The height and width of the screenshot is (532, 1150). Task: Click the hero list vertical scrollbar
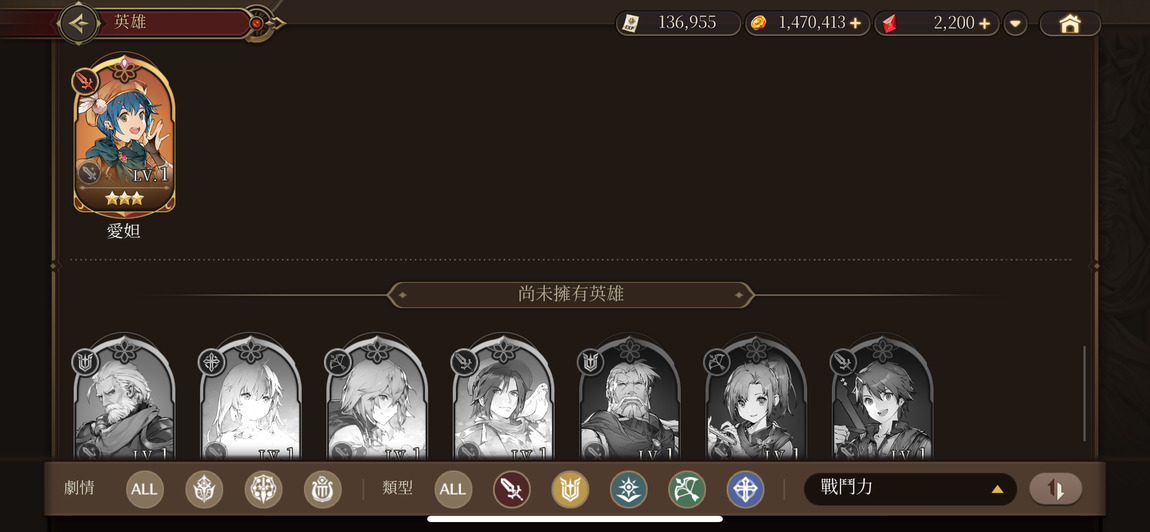click(1085, 393)
